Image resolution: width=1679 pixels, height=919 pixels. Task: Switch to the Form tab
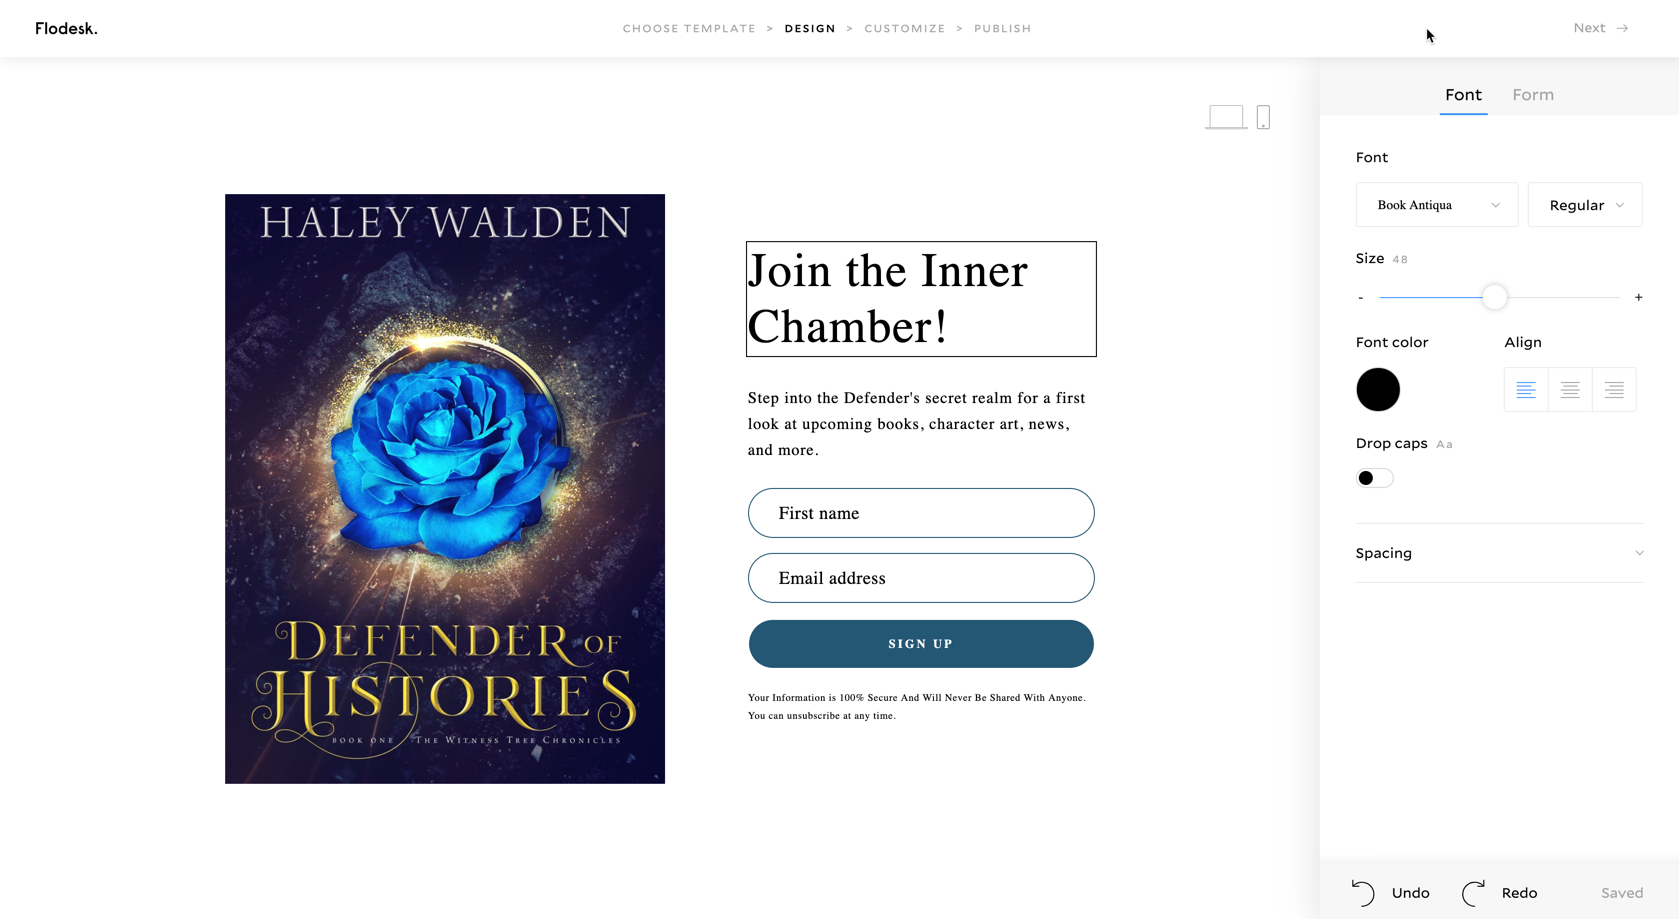point(1533,95)
